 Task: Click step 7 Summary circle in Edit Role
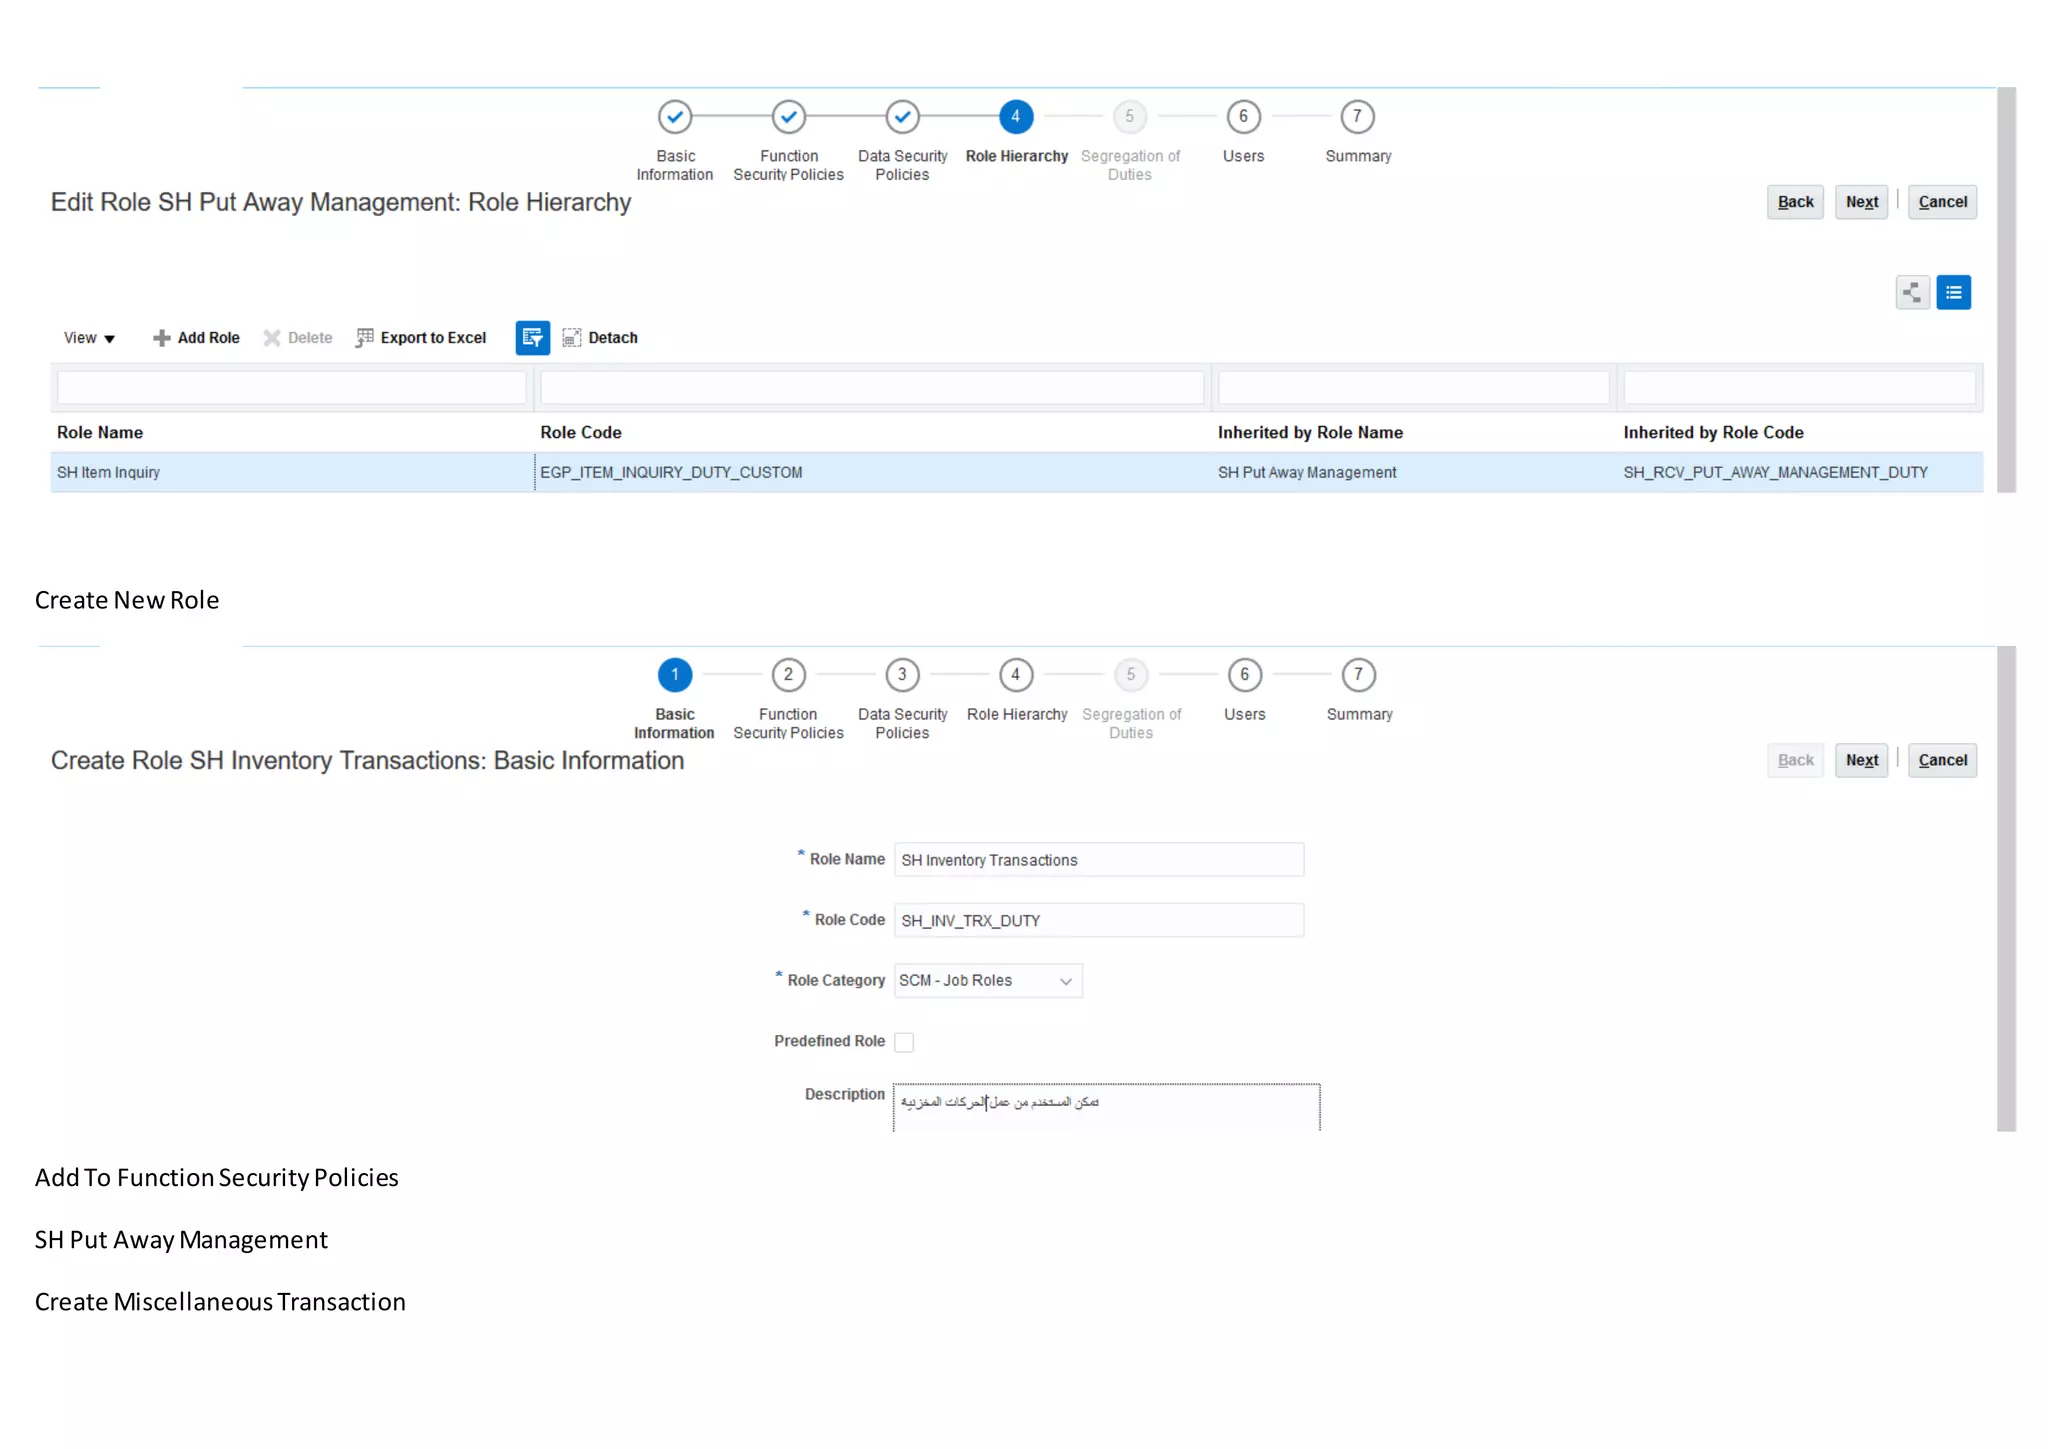click(1357, 117)
